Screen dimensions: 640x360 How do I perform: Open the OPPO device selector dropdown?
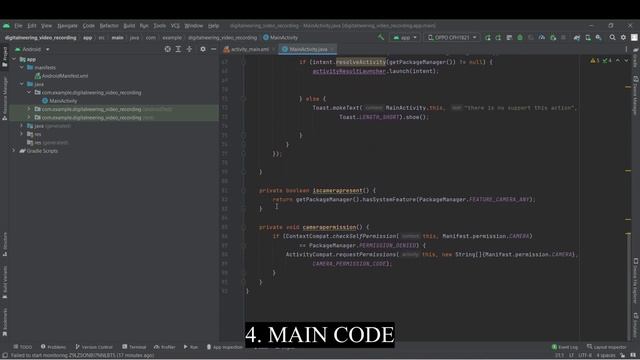452,37
